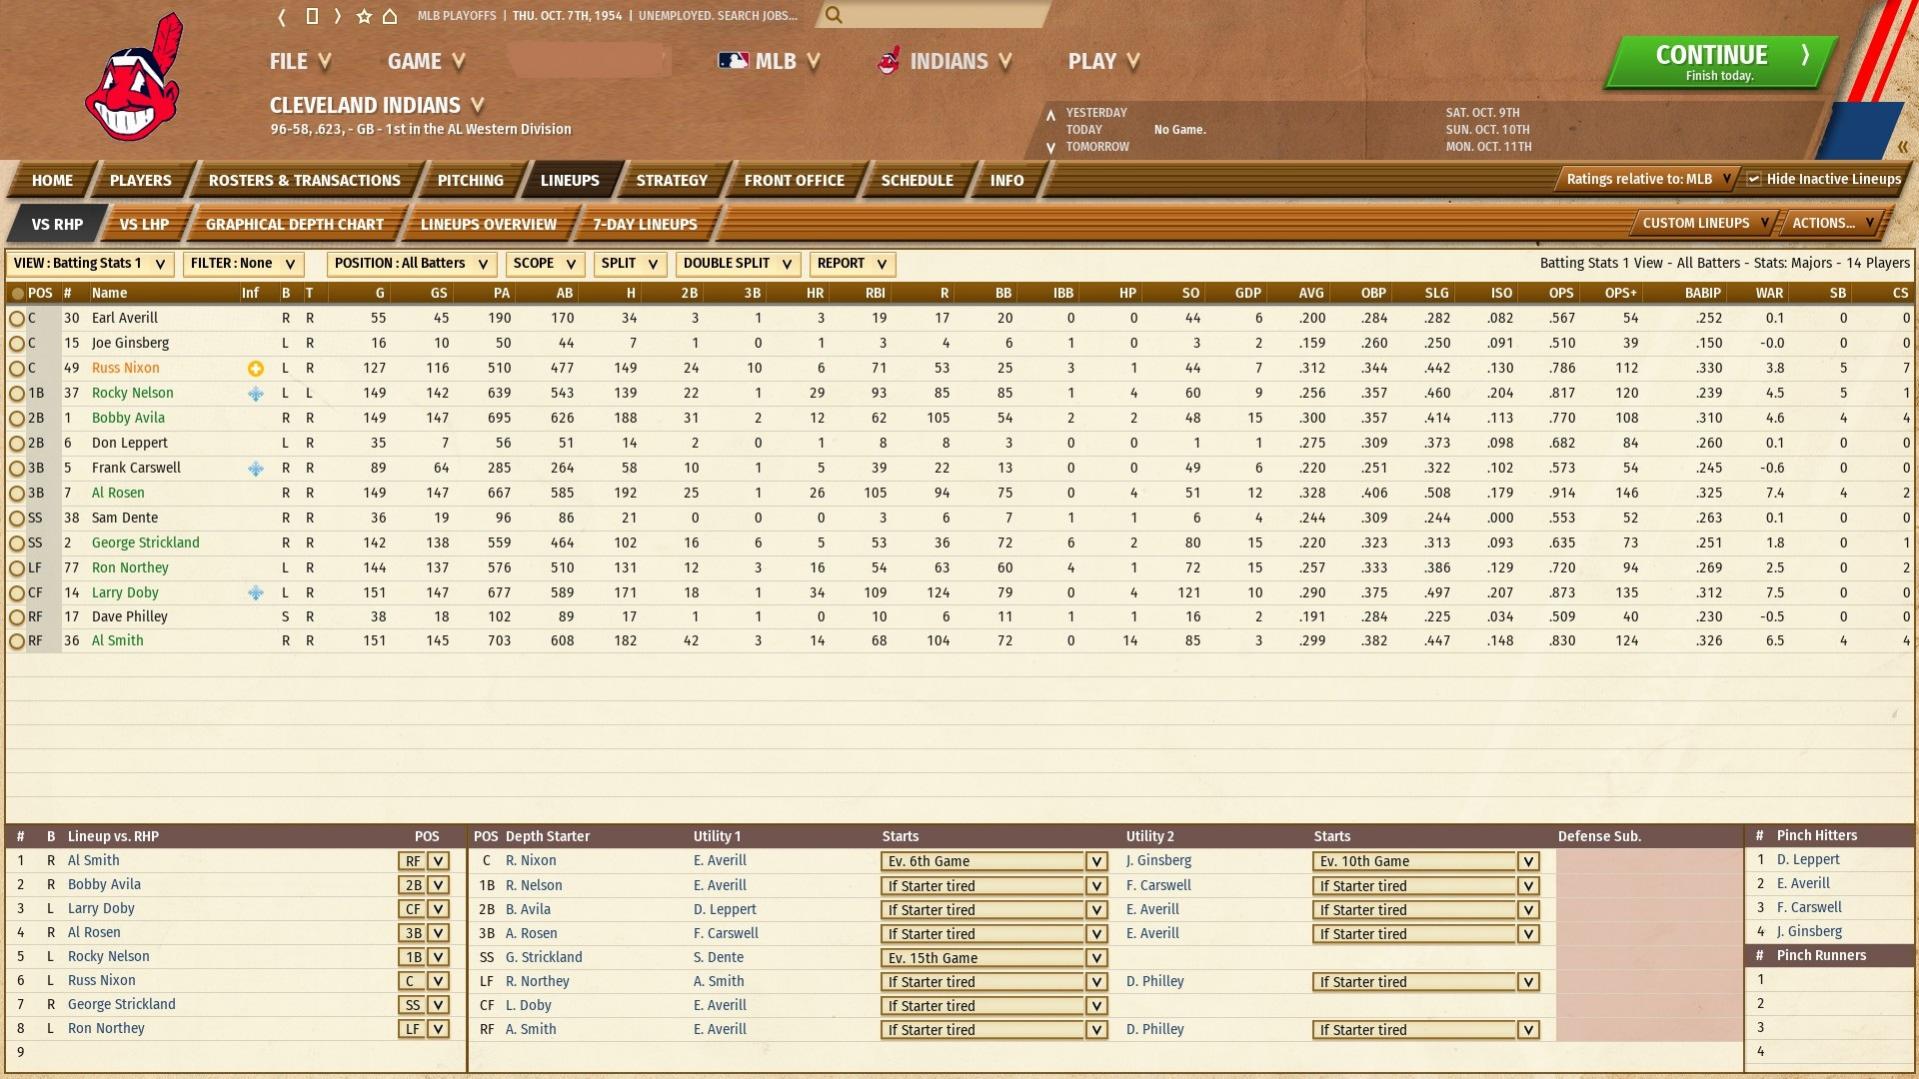Open the DOUBLE SPLIT dropdown
The width and height of the screenshot is (1919, 1079).
[738, 264]
